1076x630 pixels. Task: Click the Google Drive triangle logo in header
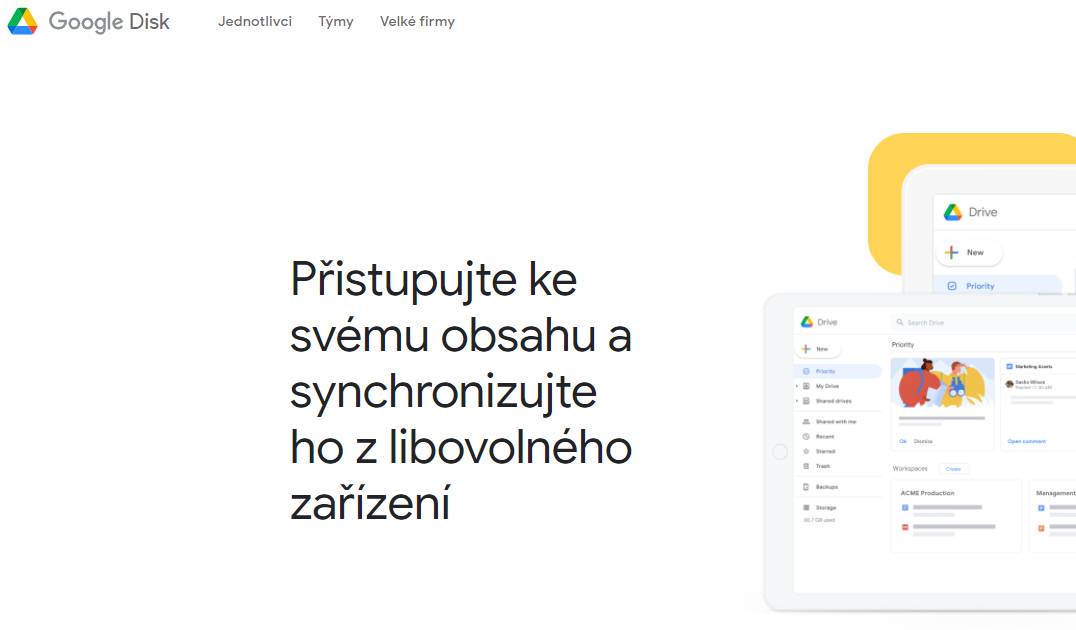[x=22, y=21]
